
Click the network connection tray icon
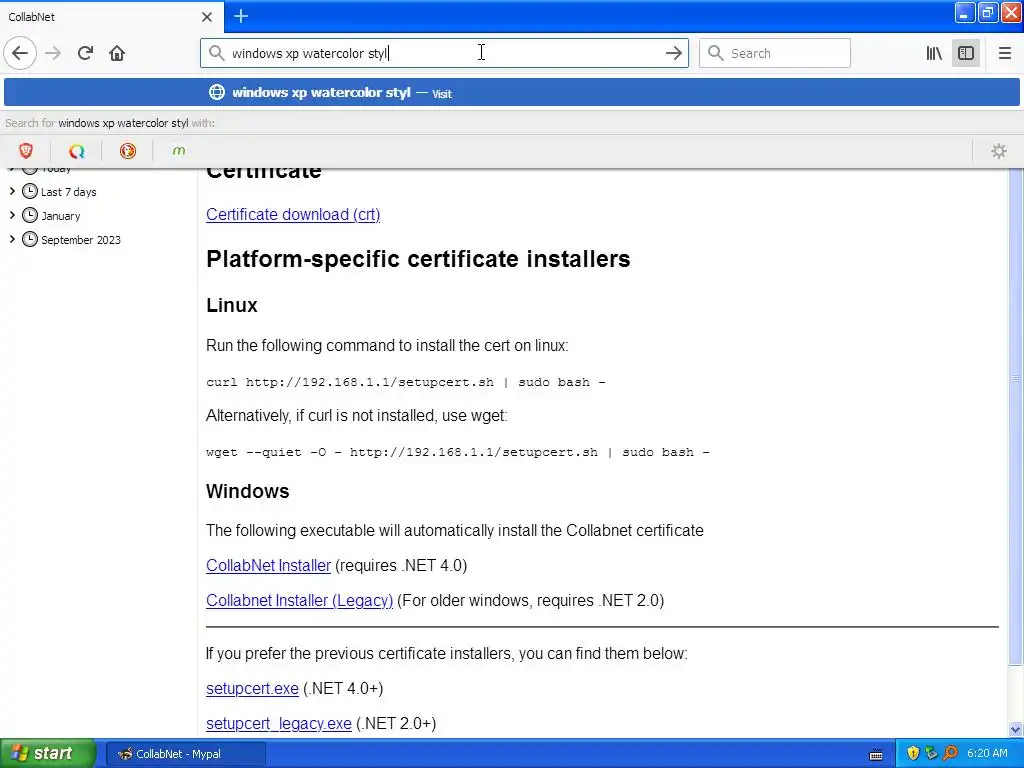coord(931,754)
